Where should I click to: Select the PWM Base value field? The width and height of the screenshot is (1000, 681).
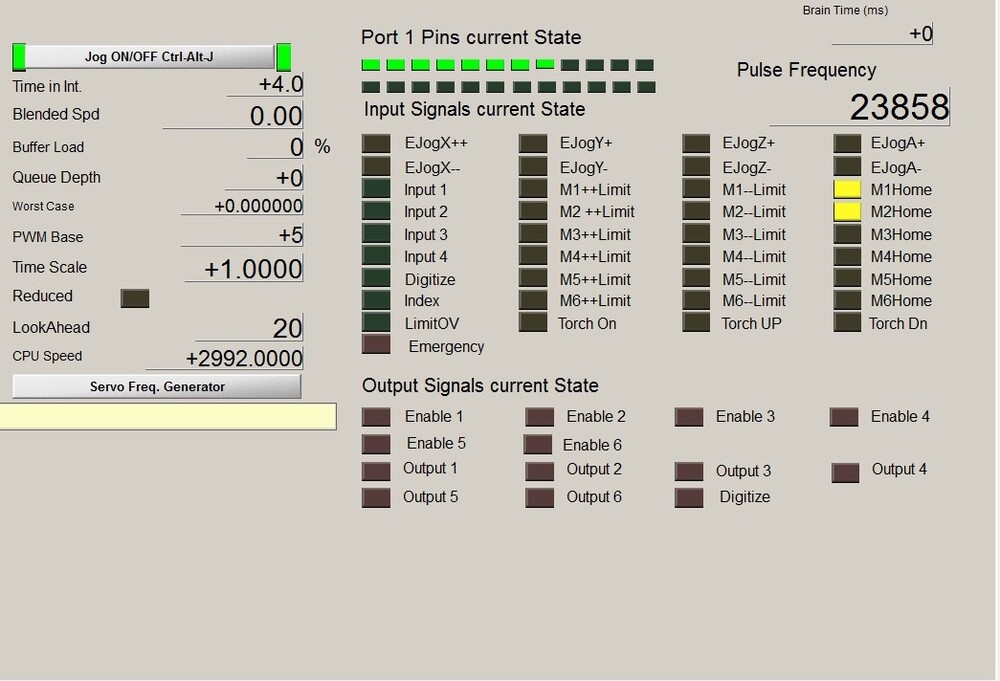pyautogui.click(x=265, y=236)
